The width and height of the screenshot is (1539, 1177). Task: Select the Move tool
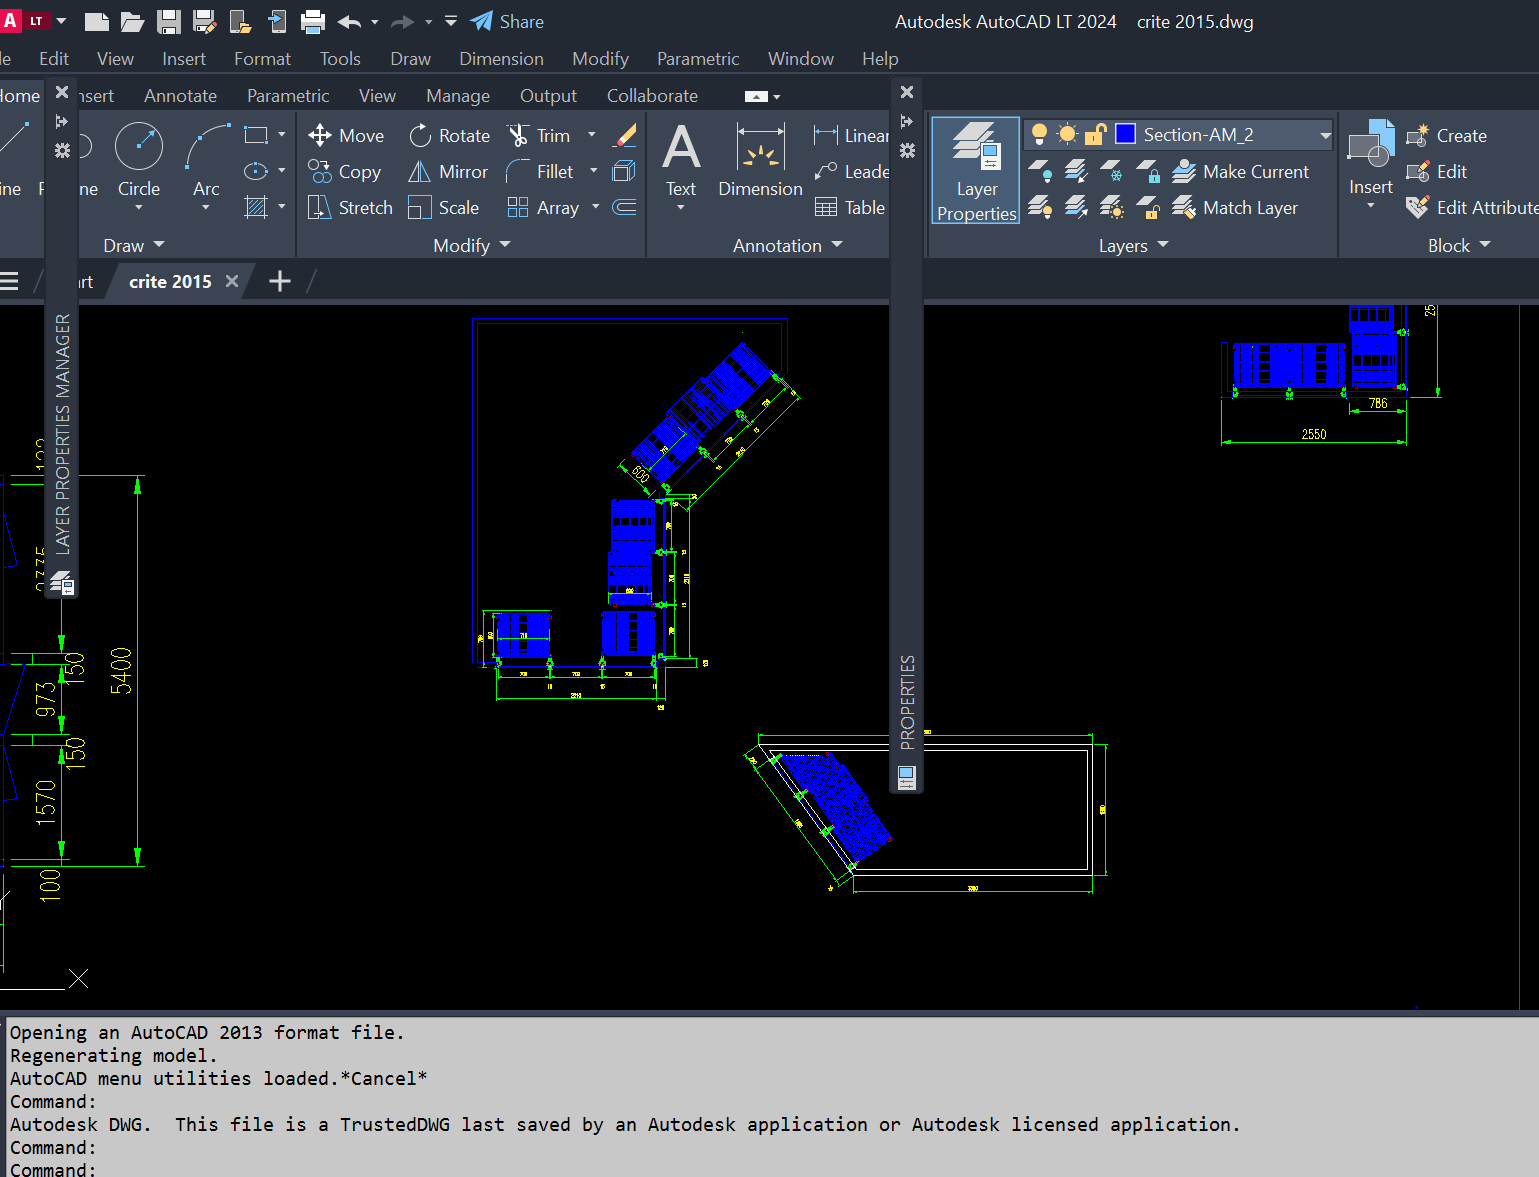(x=346, y=135)
